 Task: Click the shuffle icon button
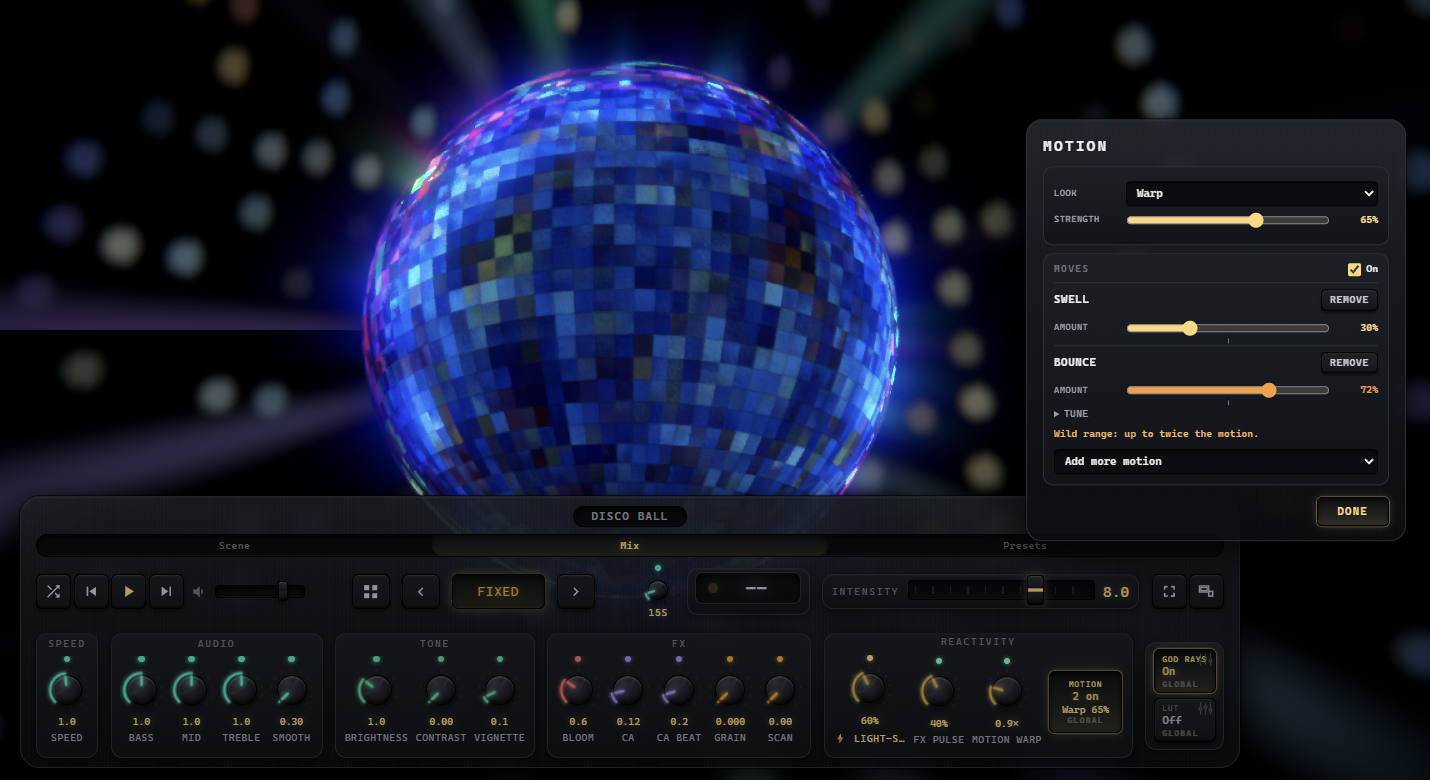53,591
